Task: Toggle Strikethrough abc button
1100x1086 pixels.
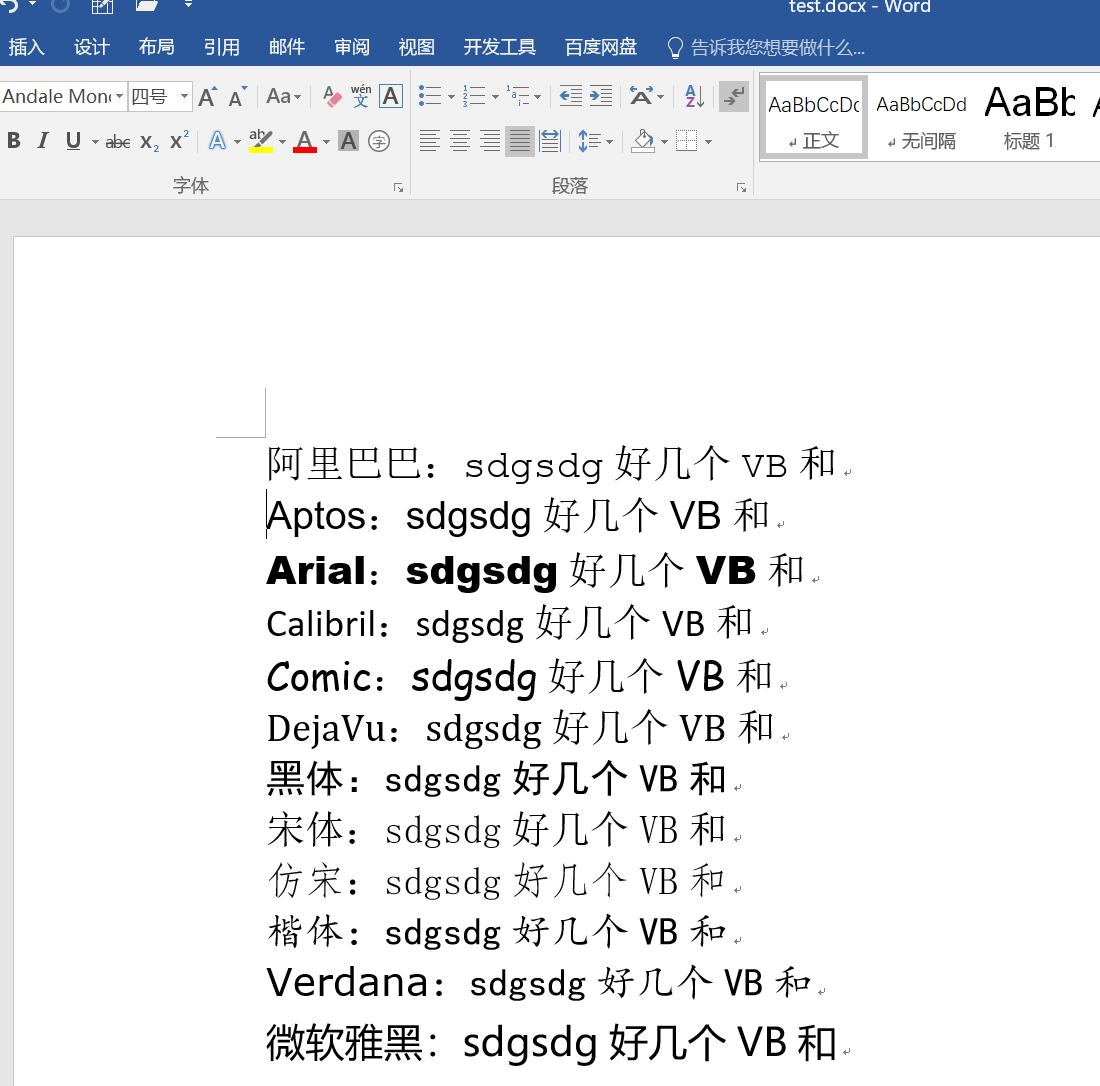Action: (x=117, y=142)
